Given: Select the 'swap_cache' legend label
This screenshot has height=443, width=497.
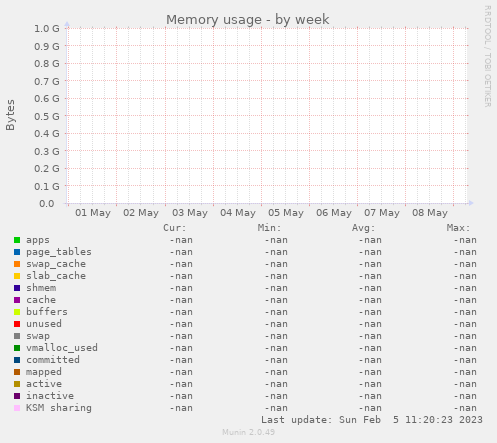Looking at the screenshot, I should point(56,264).
